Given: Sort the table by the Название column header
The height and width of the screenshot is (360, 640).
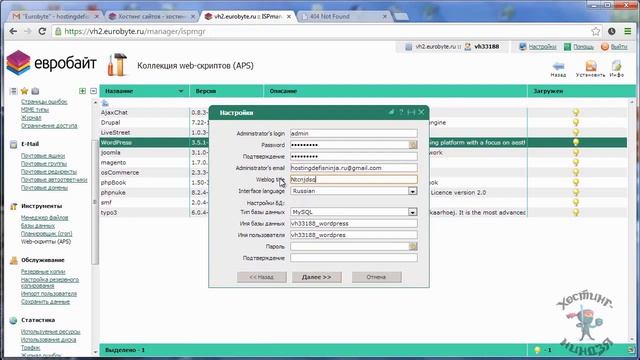Looking at the screenshot, I should pyautogui.click(x=144, y=91).
